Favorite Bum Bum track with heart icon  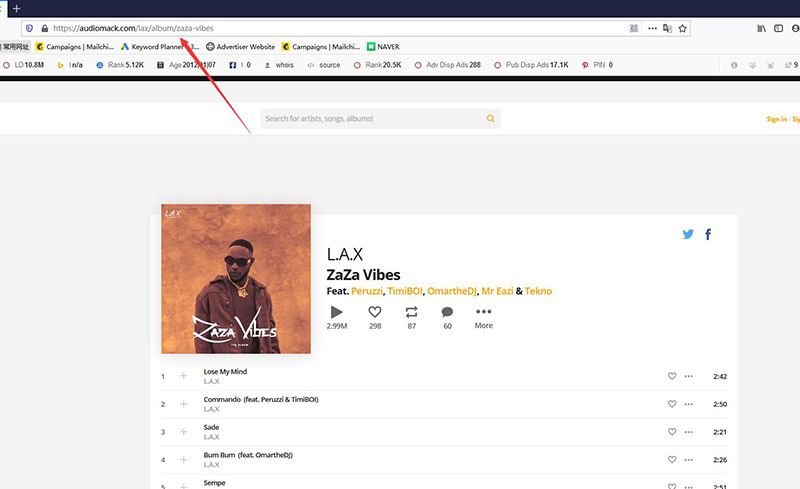pos(672,460)
